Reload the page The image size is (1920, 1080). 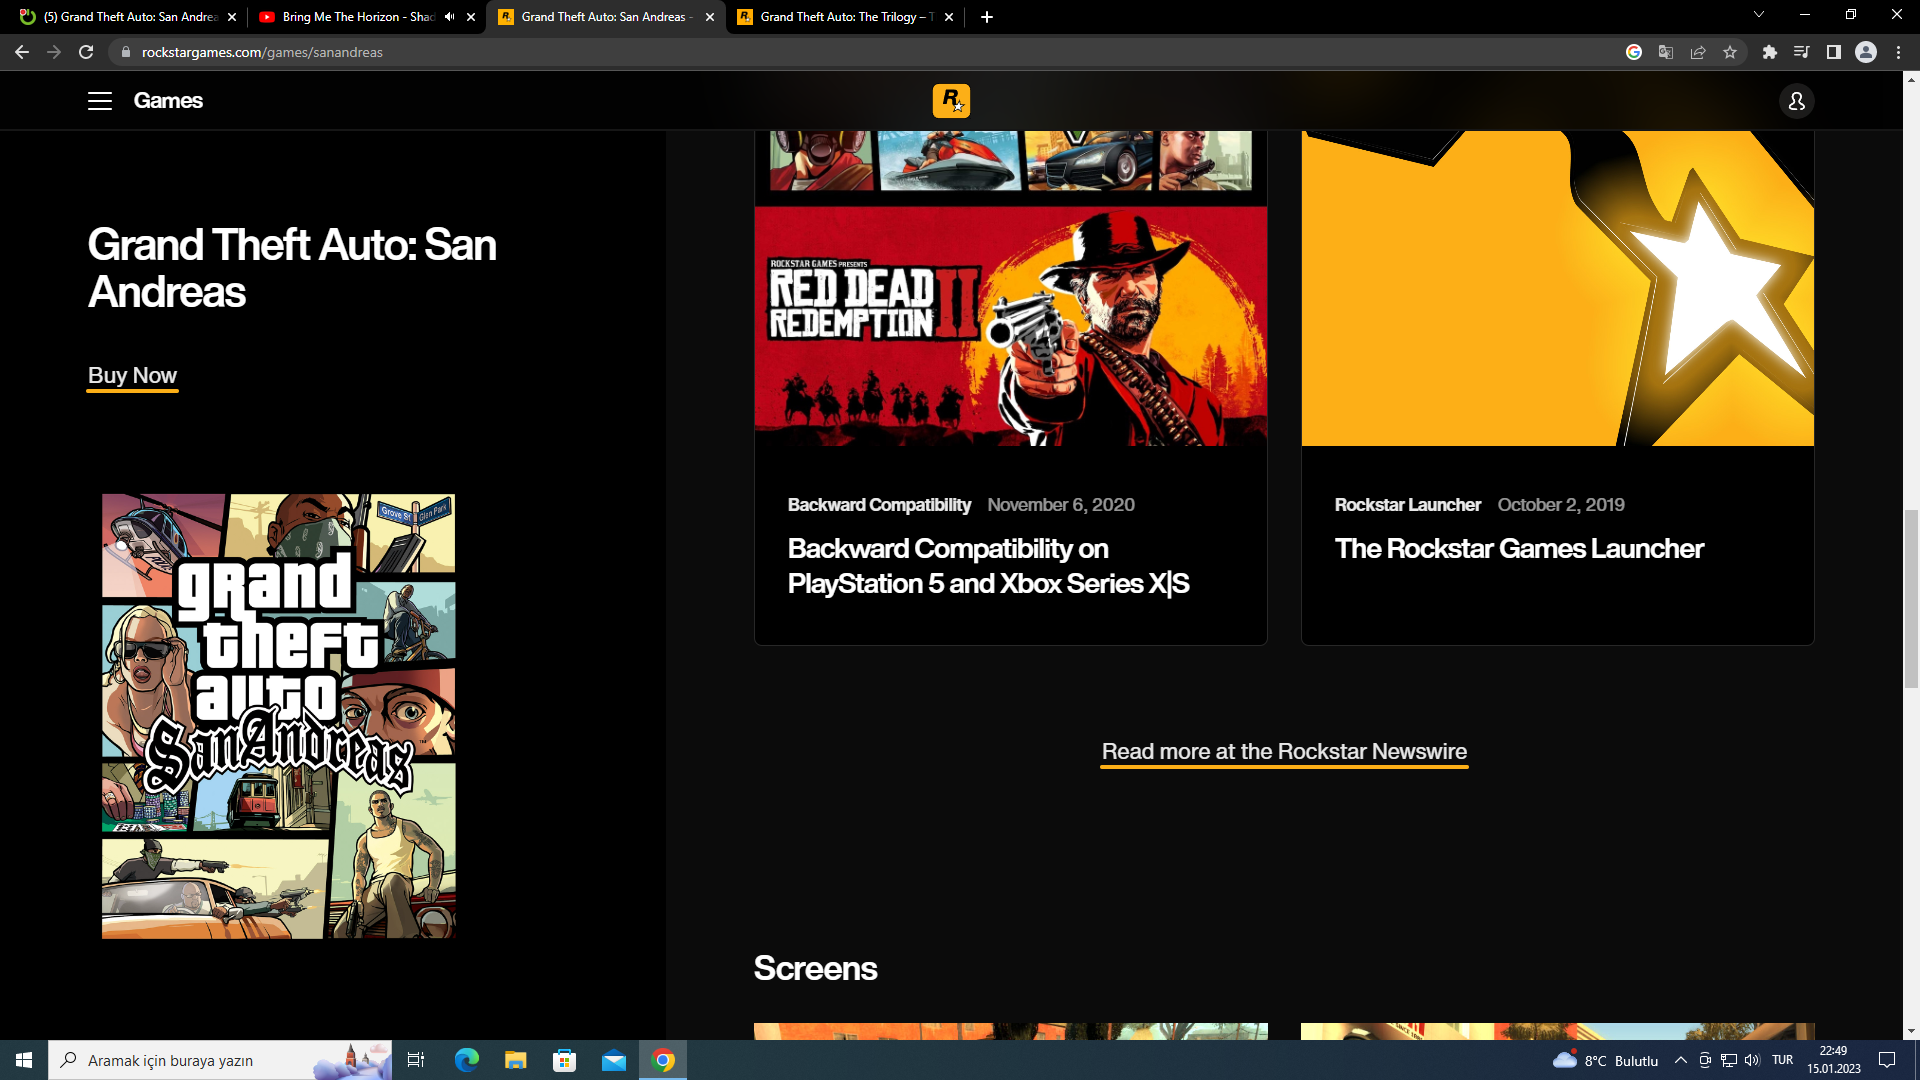pos(86,52)
